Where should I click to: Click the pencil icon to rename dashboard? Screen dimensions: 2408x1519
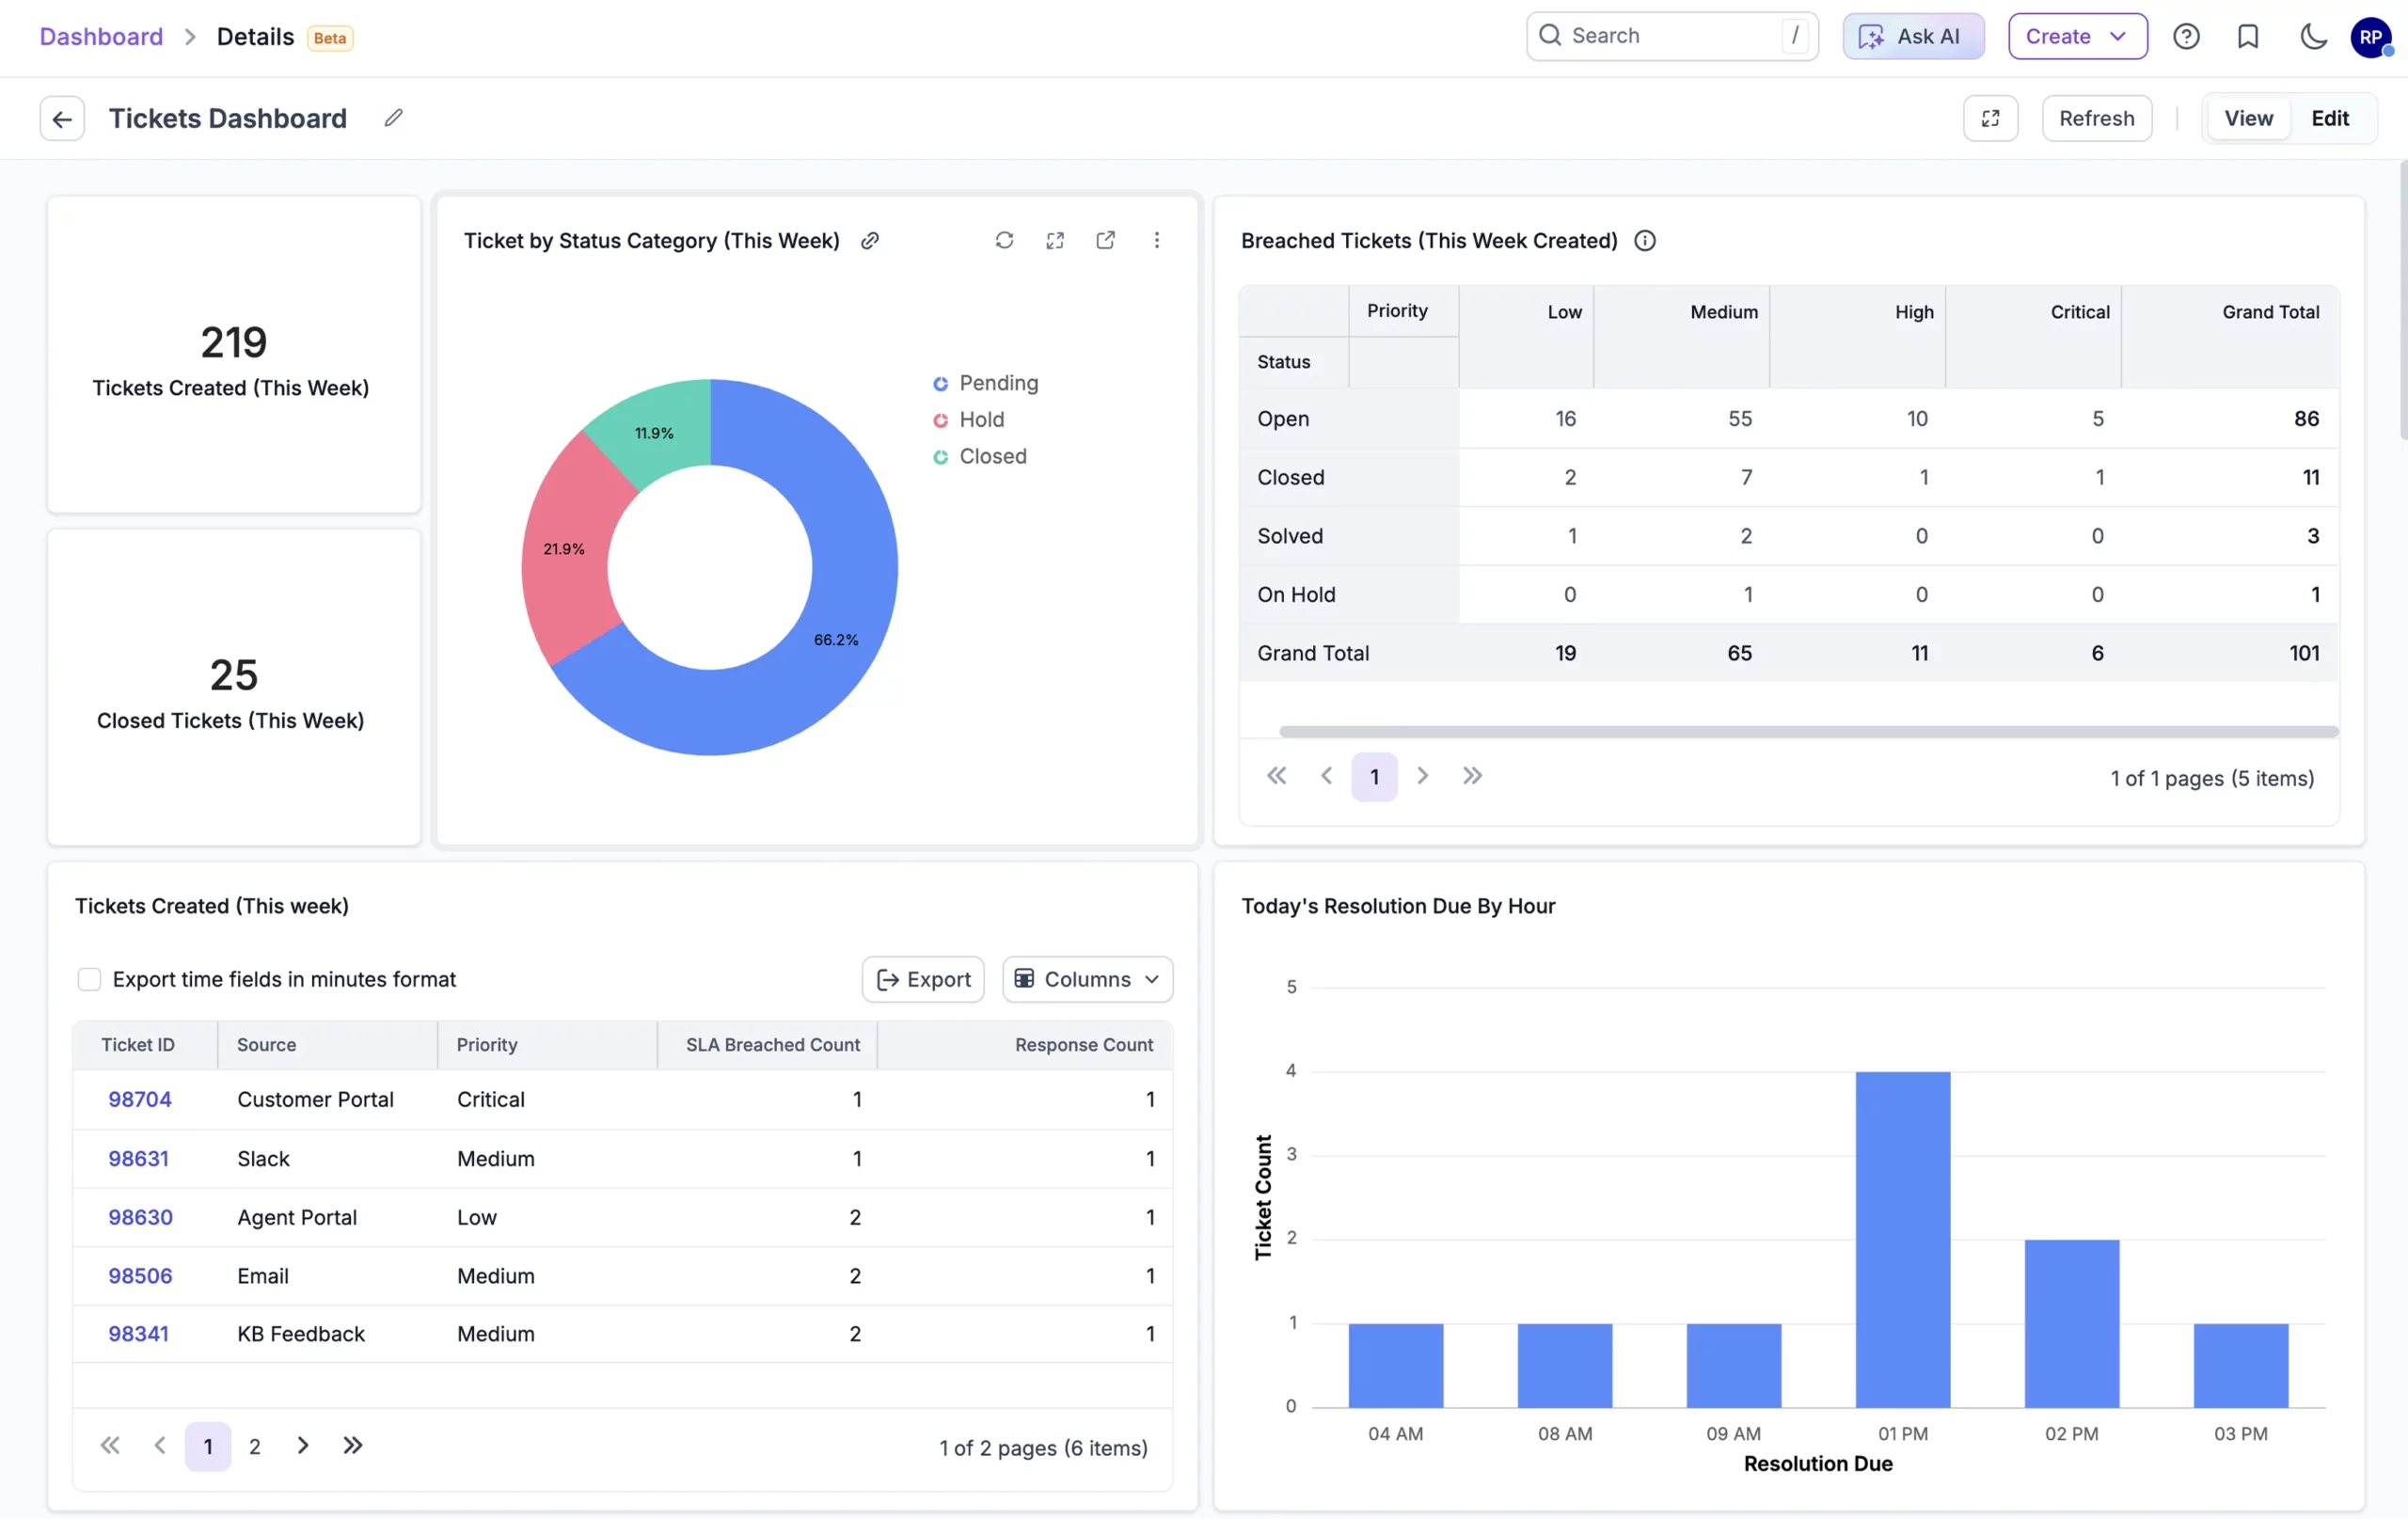point(393,118)
